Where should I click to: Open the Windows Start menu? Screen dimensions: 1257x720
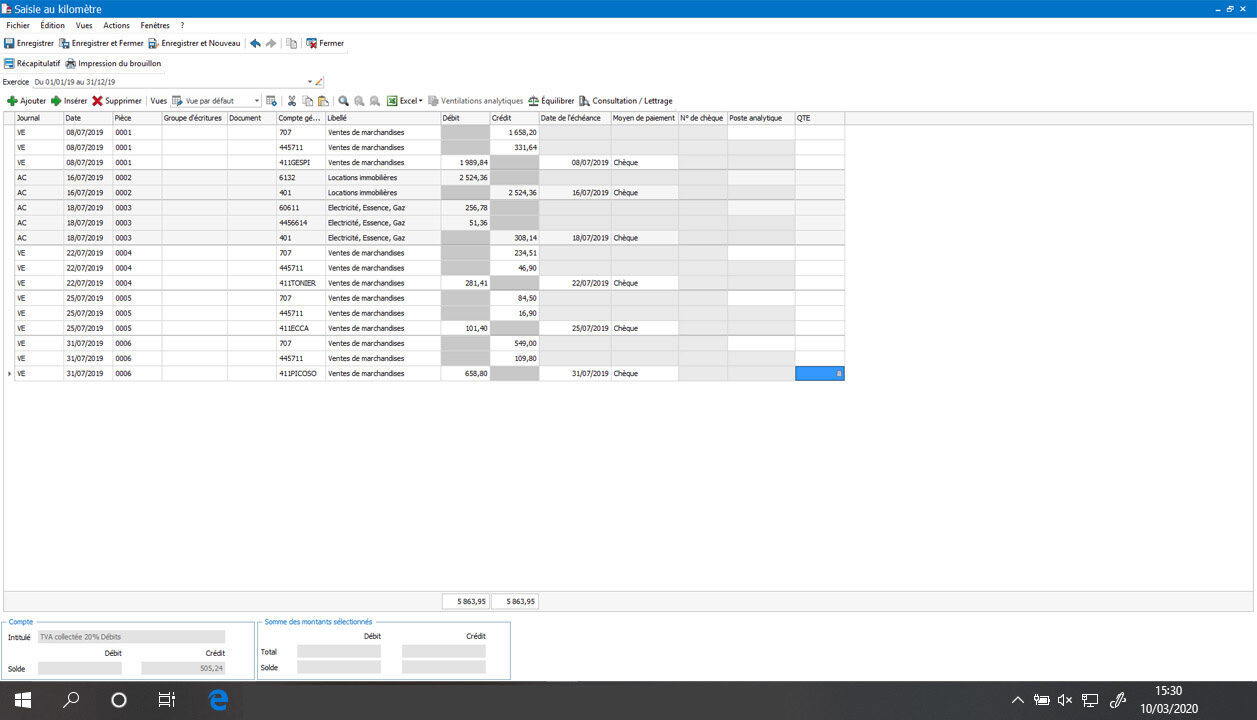(22, 700)
